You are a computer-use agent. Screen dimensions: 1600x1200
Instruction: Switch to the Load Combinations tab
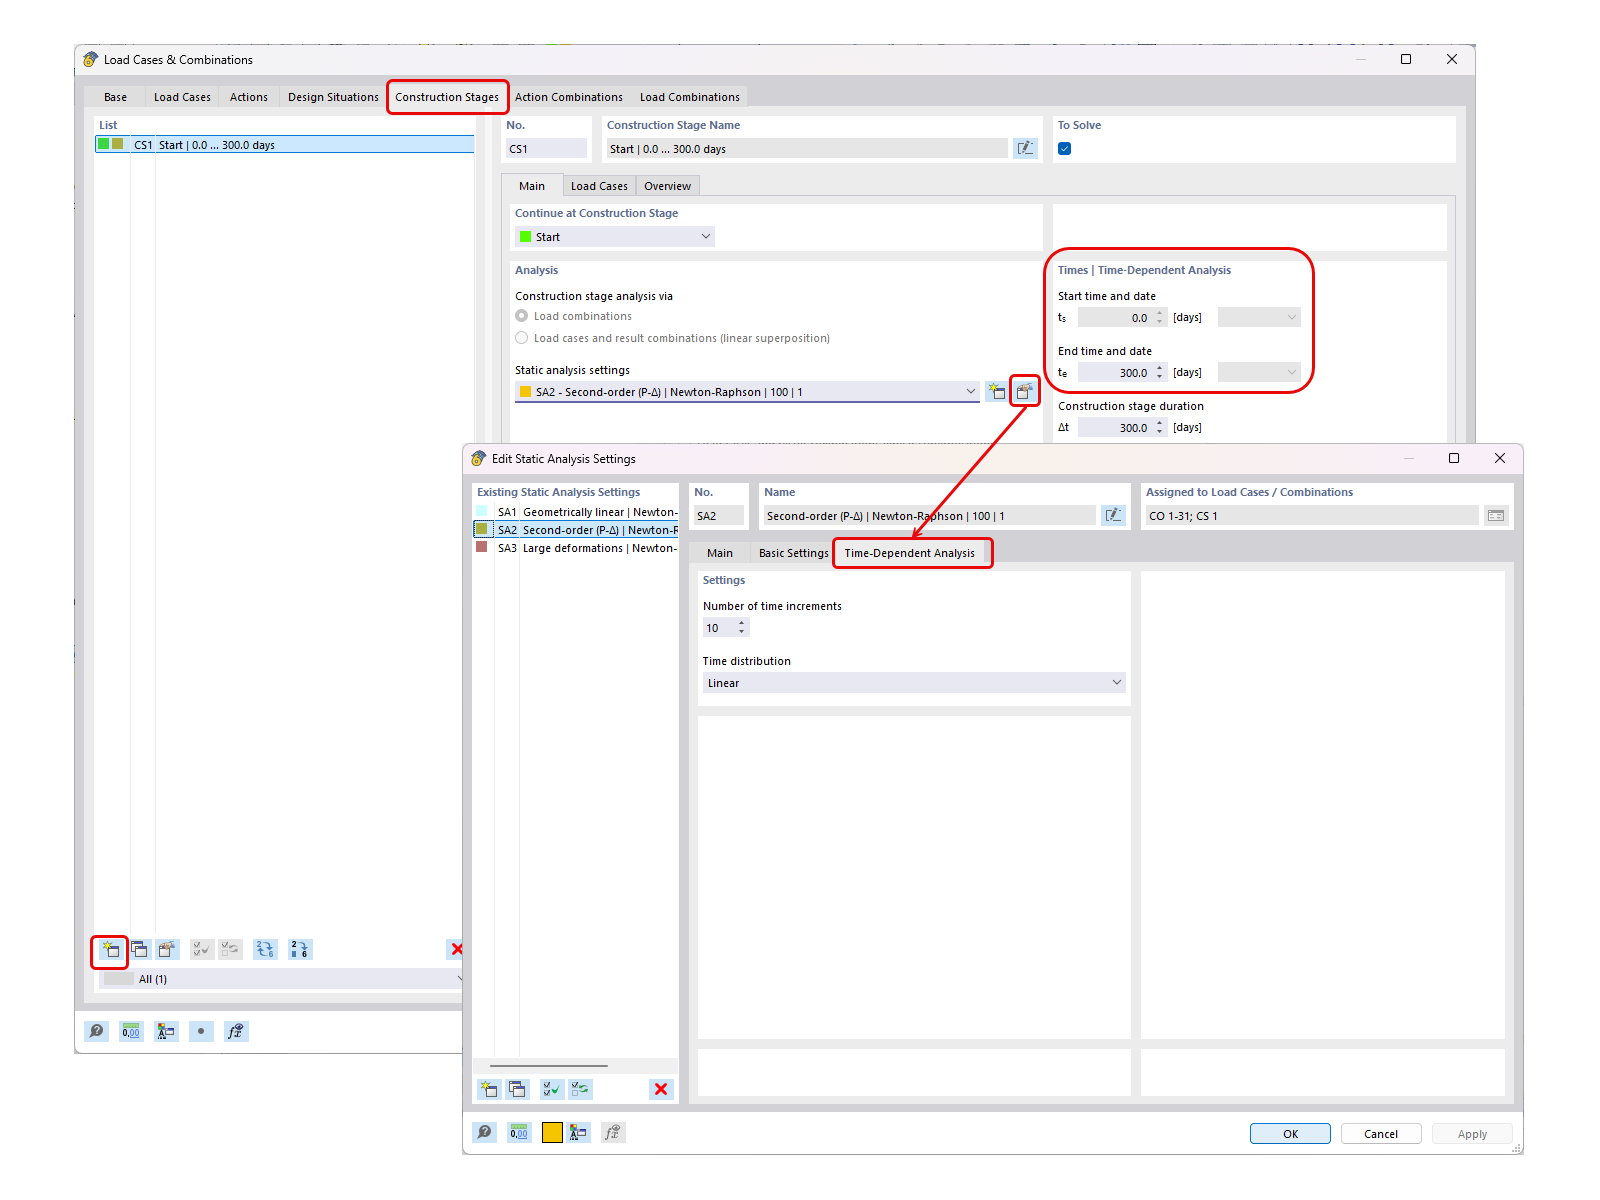click(689, 96)
